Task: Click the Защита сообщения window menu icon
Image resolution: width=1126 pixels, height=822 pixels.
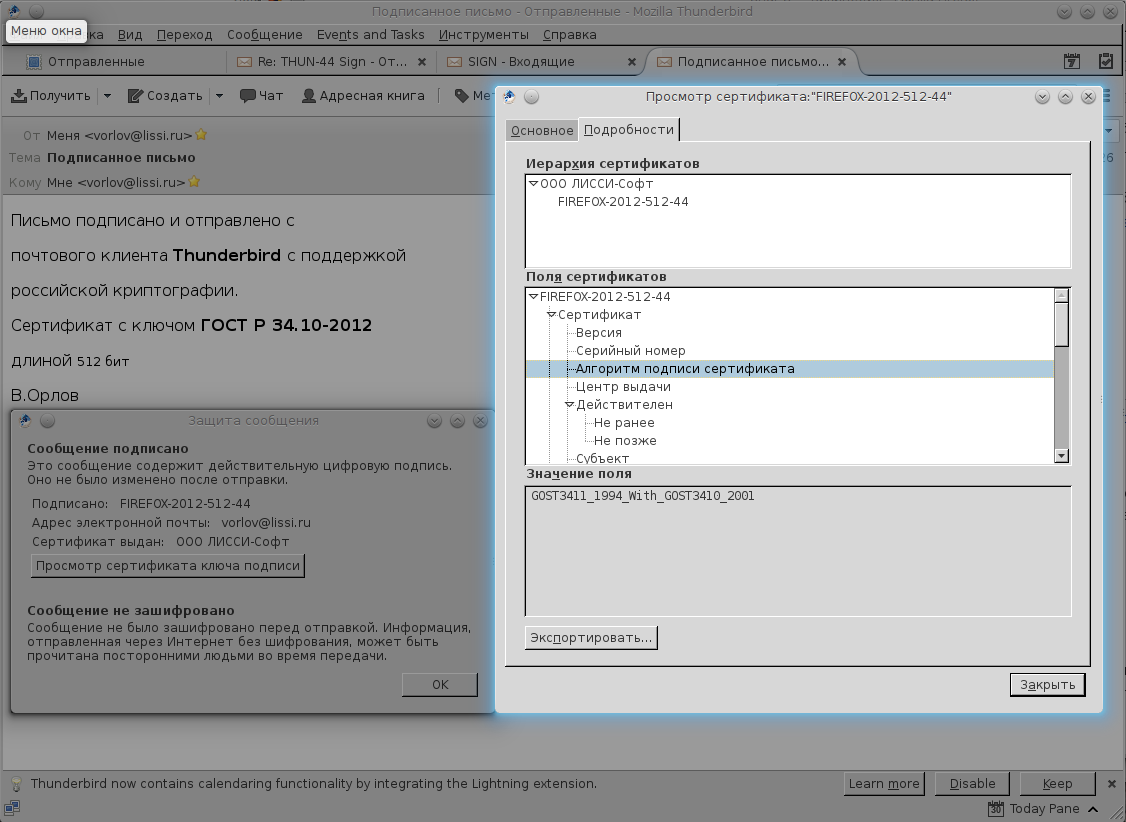Action: 25,421
